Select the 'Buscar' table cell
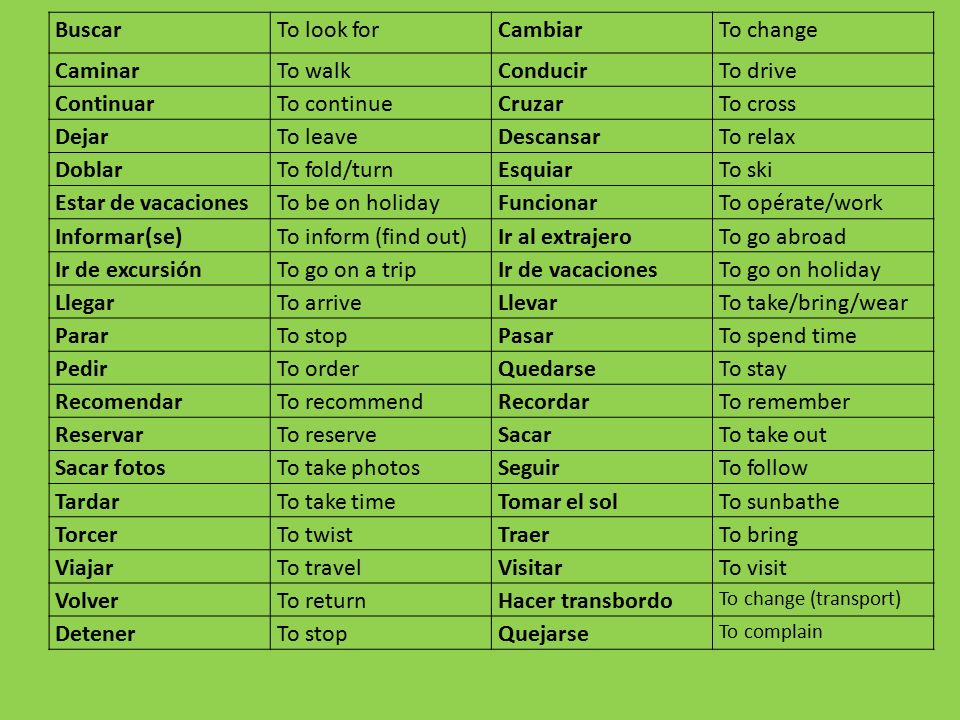Image resolution: width=960 pixels, height=720 pixels. (x=159, y=32)
